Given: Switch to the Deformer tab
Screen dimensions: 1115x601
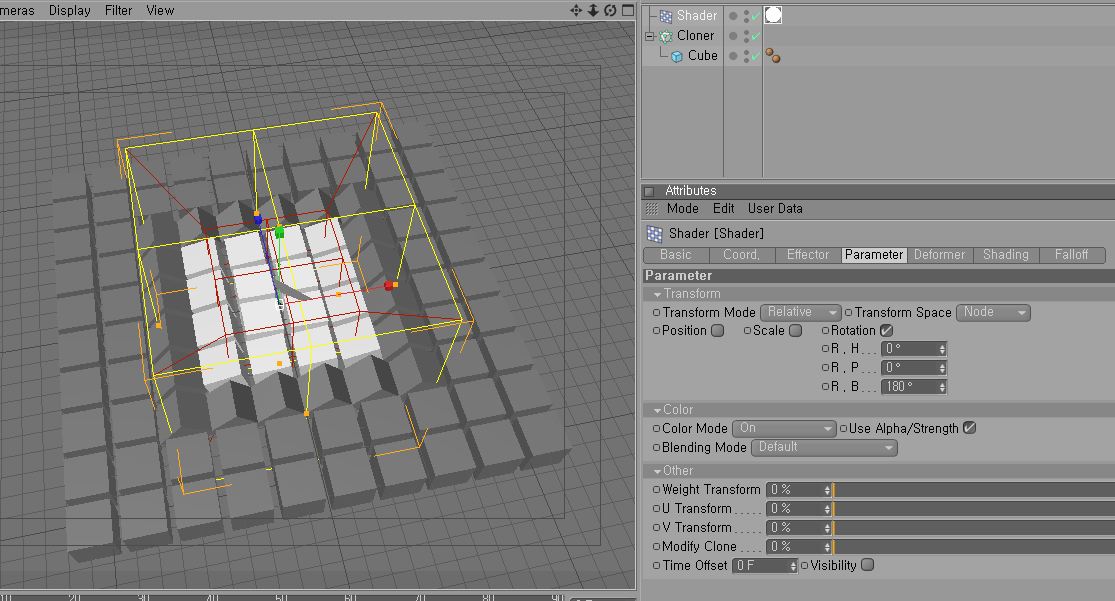Looking at the screenshot, I should tap(939, 255).
